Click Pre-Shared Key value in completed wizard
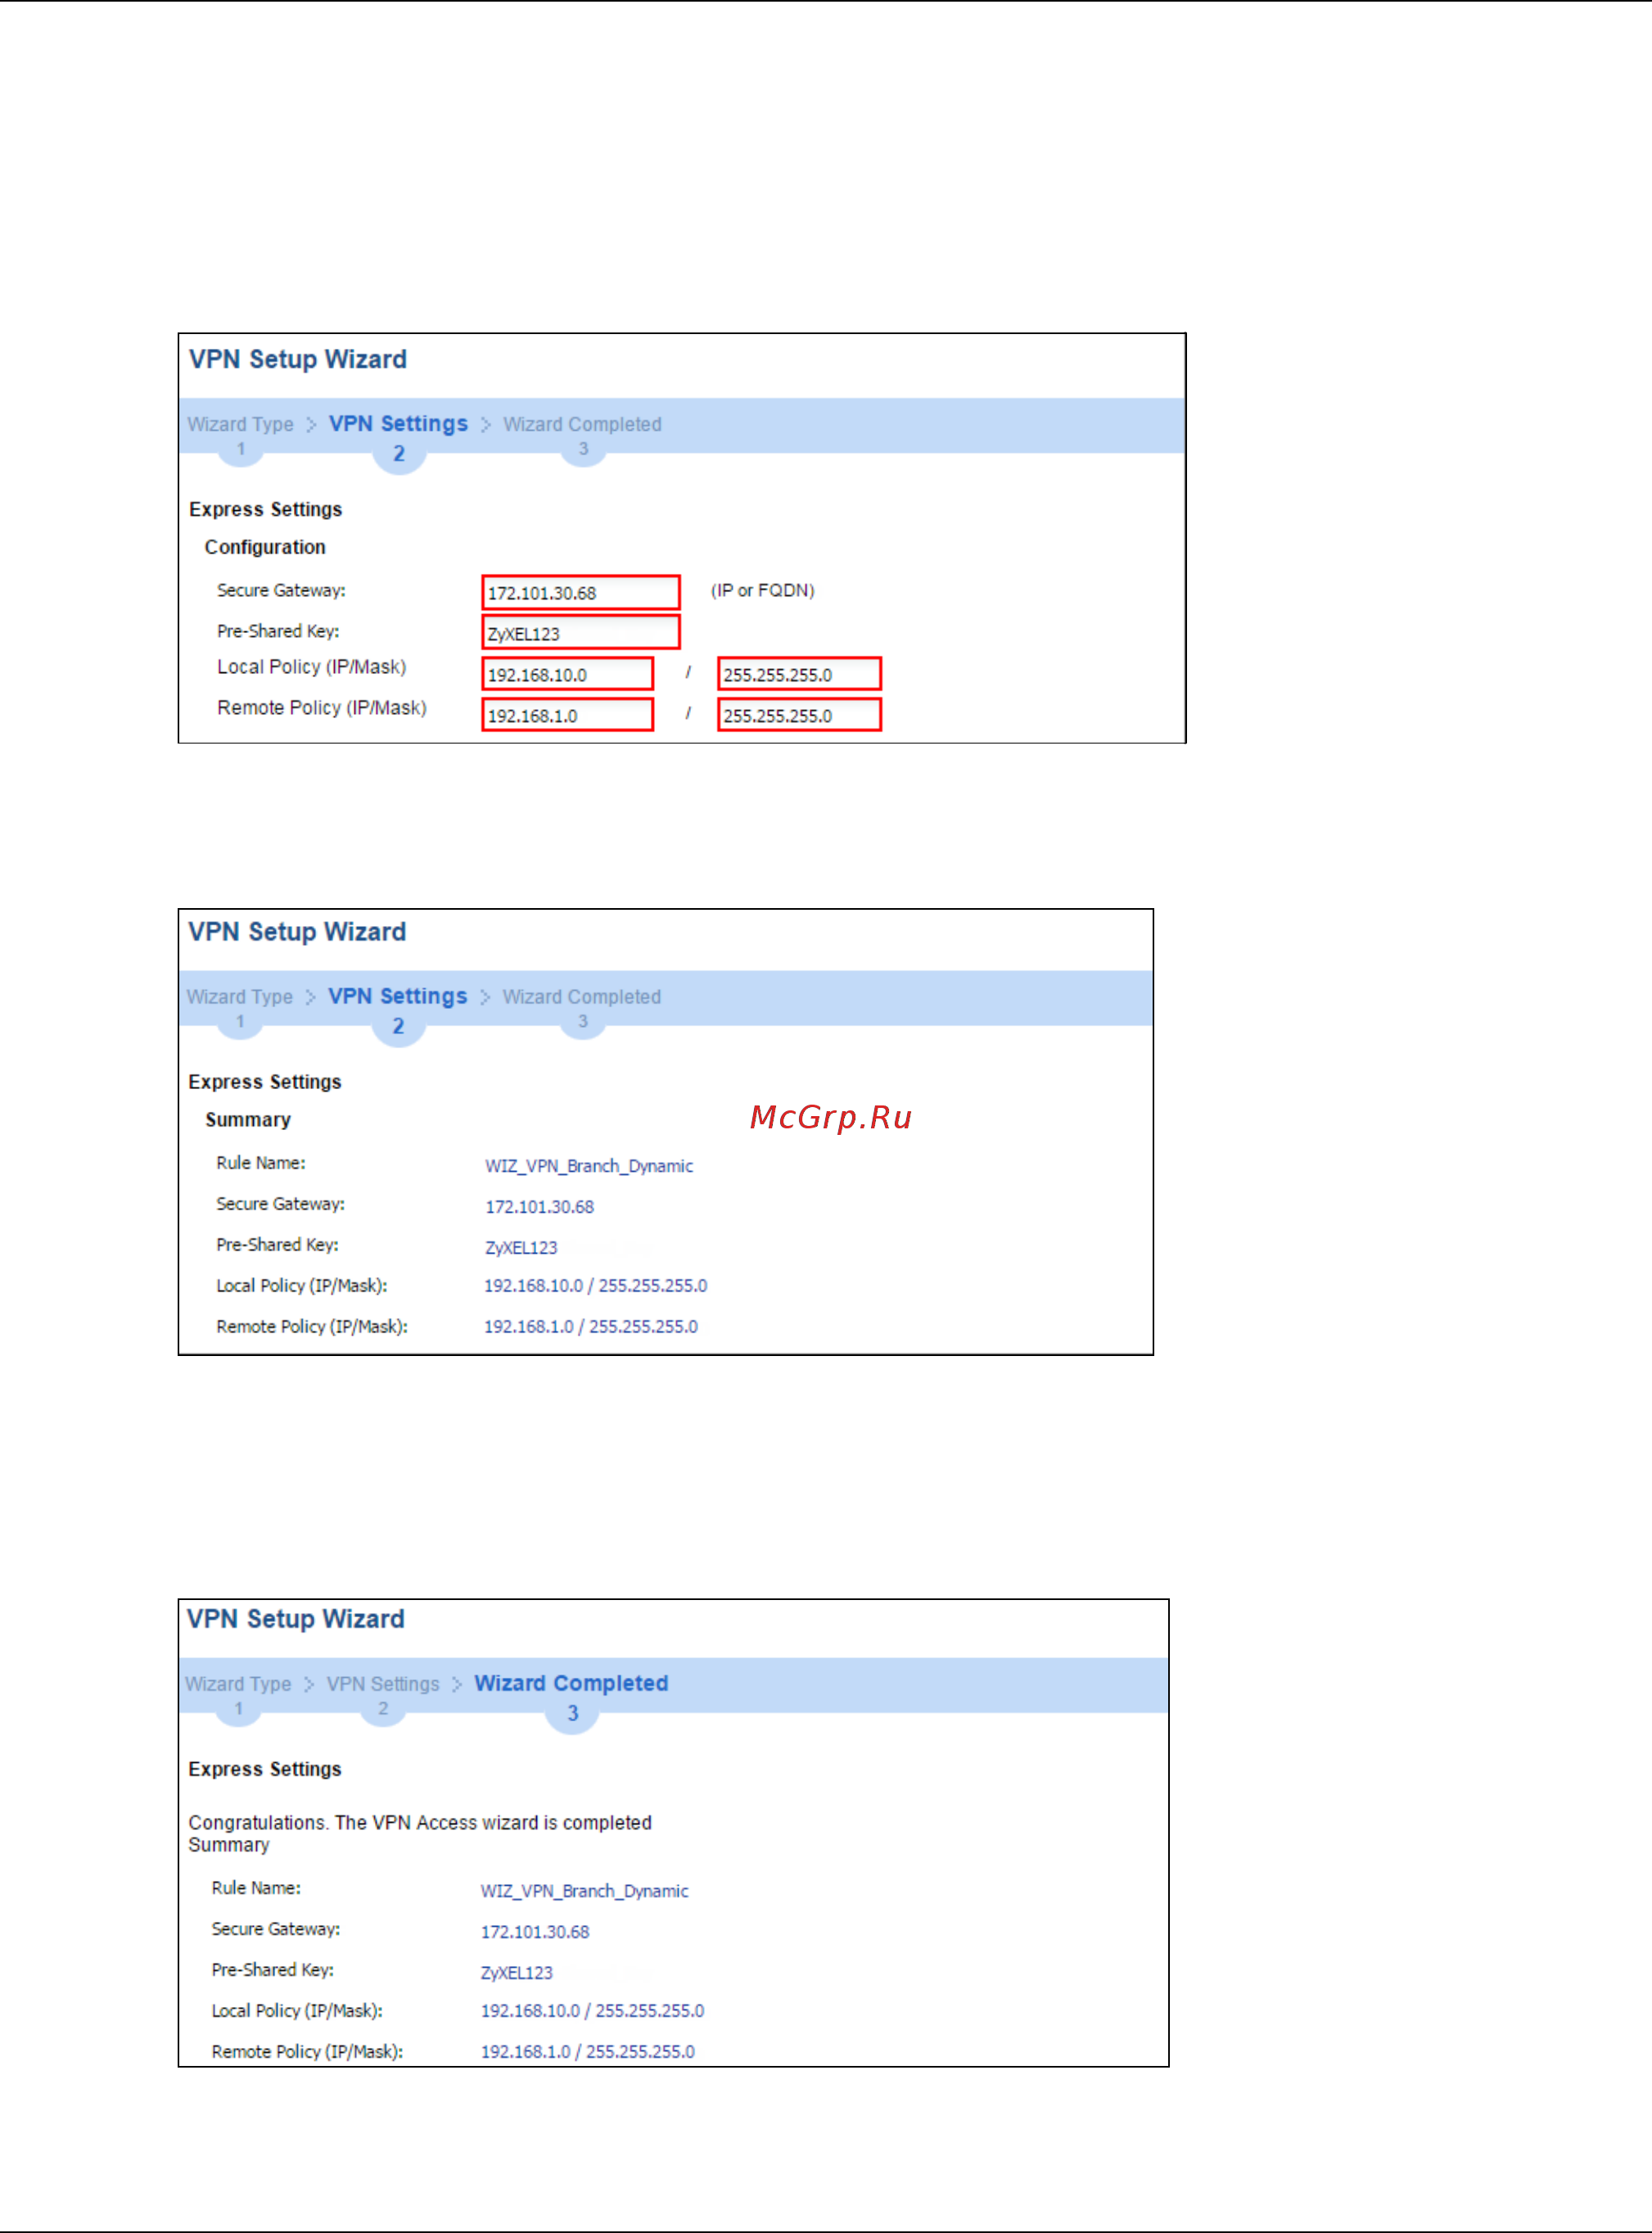This screenshot has width=1652, height=2233. pyautogui.click(x=517, y=1973)
